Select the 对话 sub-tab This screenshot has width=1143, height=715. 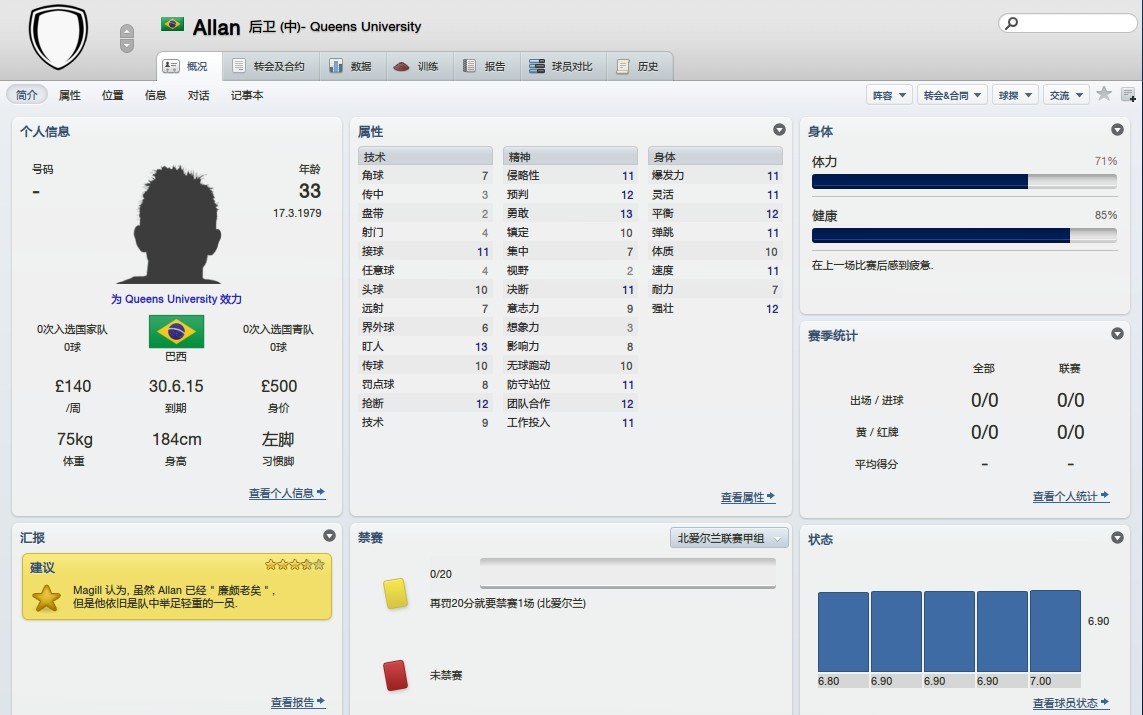point(198,95)
